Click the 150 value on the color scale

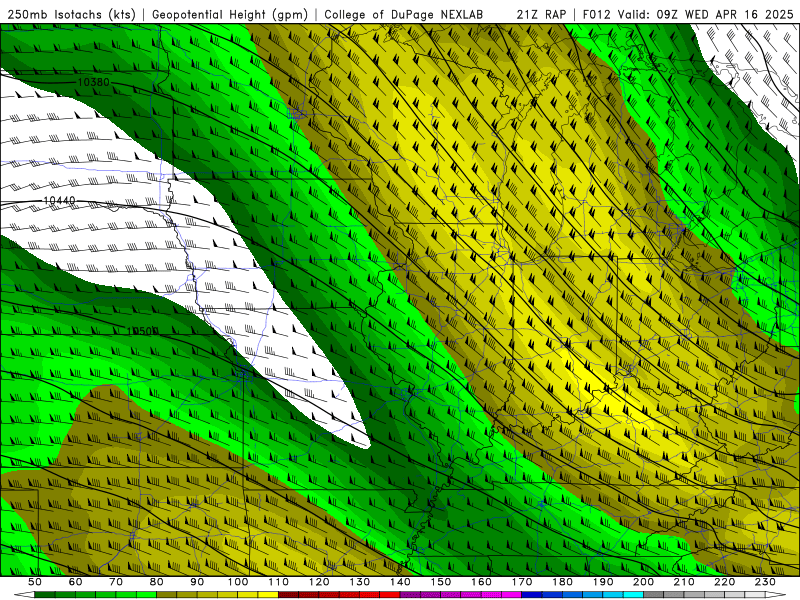coord(441,582)
